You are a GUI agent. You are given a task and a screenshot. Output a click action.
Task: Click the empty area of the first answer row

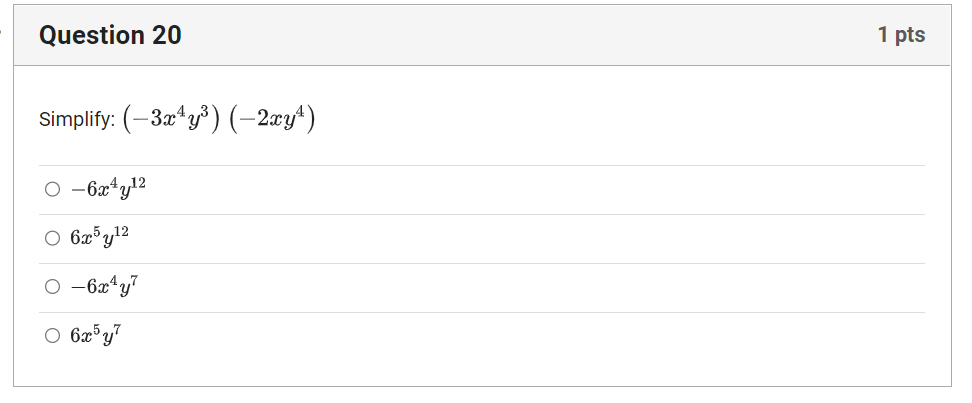coord(533,190)
